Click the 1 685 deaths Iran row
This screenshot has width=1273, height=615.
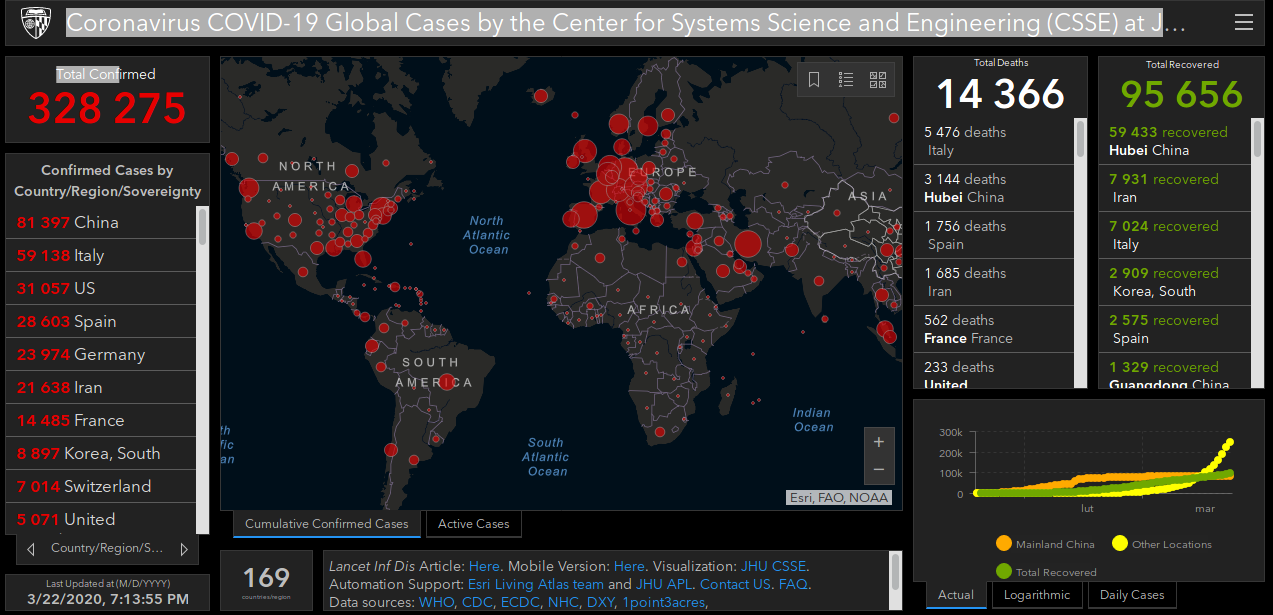pos(993,282)
